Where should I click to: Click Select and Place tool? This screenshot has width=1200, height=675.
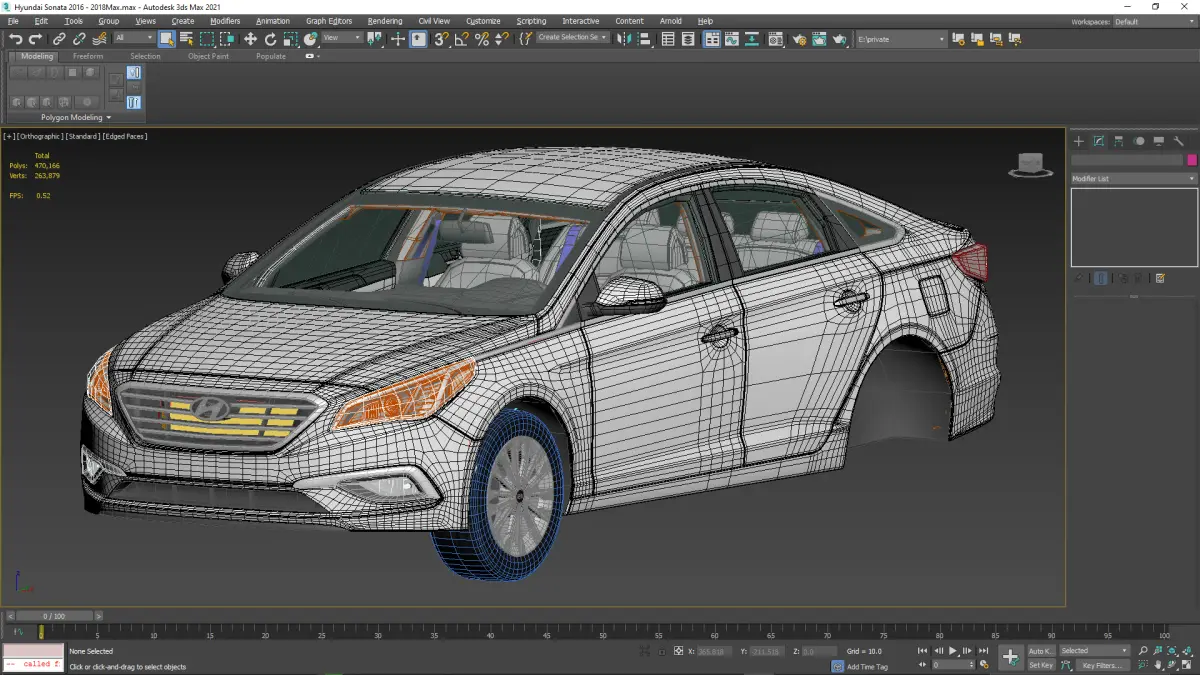[x=311, y=39]
